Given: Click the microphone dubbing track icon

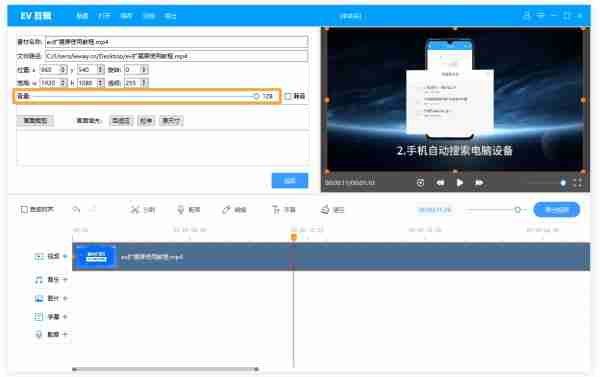Looking at the screenshot, I should (39, 335).
